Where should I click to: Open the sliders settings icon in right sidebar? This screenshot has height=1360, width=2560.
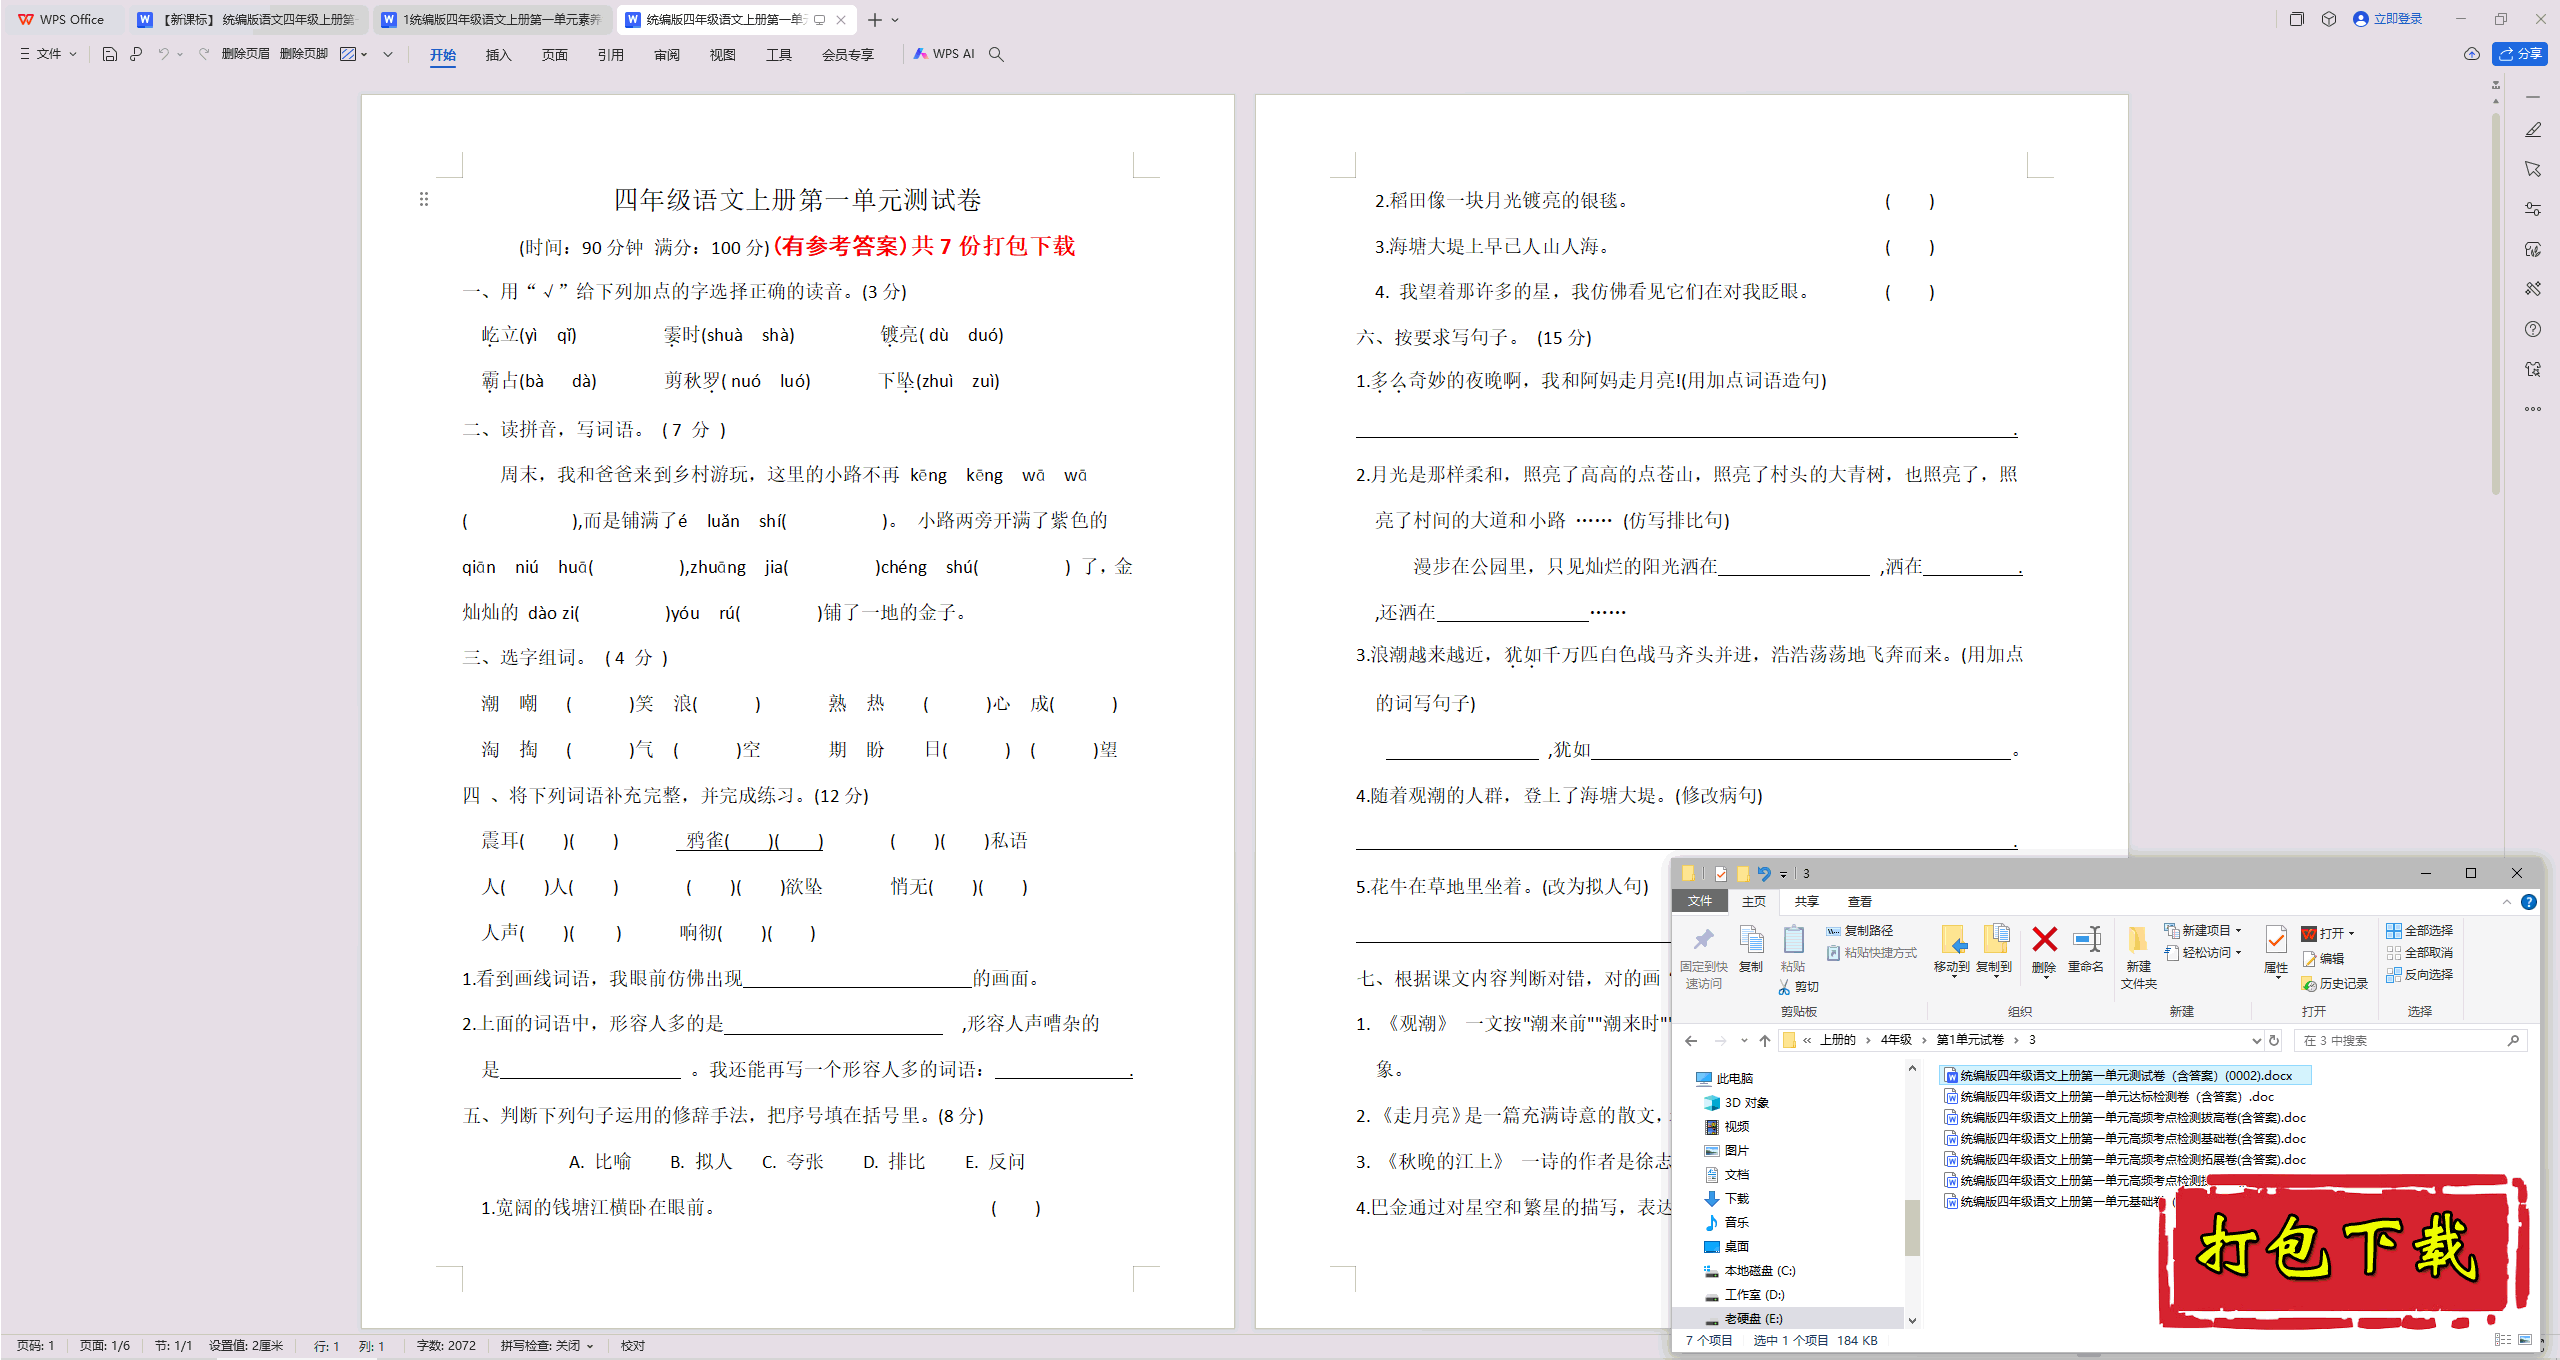pyautogui.click(x=2533, y=209)
